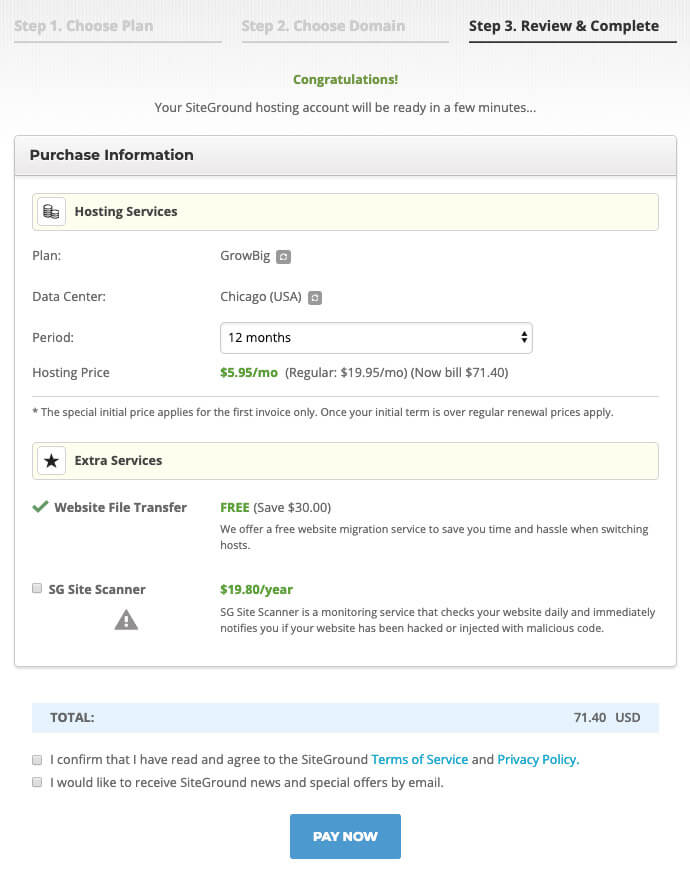Check the Terms of Service agreement box

[37, 759]
